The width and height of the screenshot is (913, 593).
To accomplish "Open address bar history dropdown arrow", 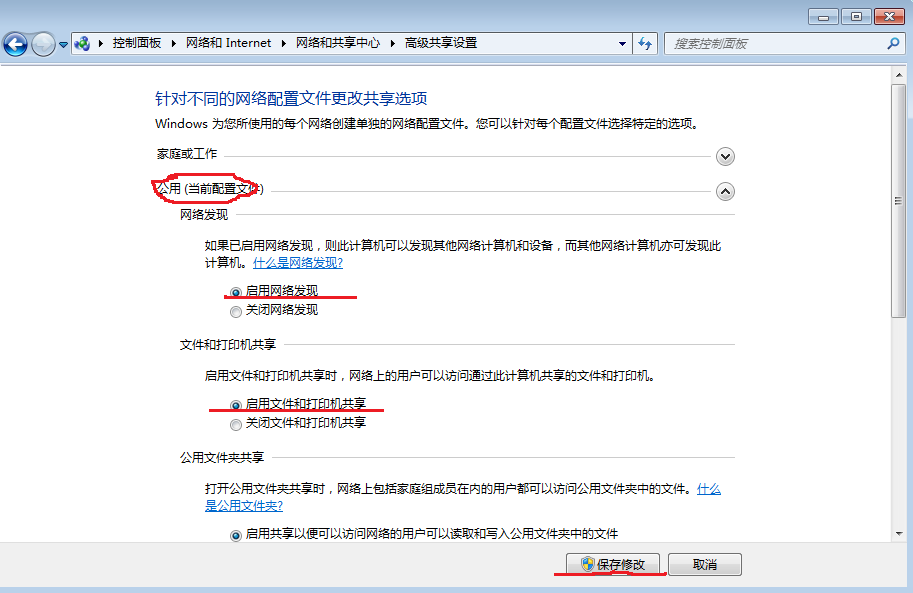I will (x=622, y=44).
